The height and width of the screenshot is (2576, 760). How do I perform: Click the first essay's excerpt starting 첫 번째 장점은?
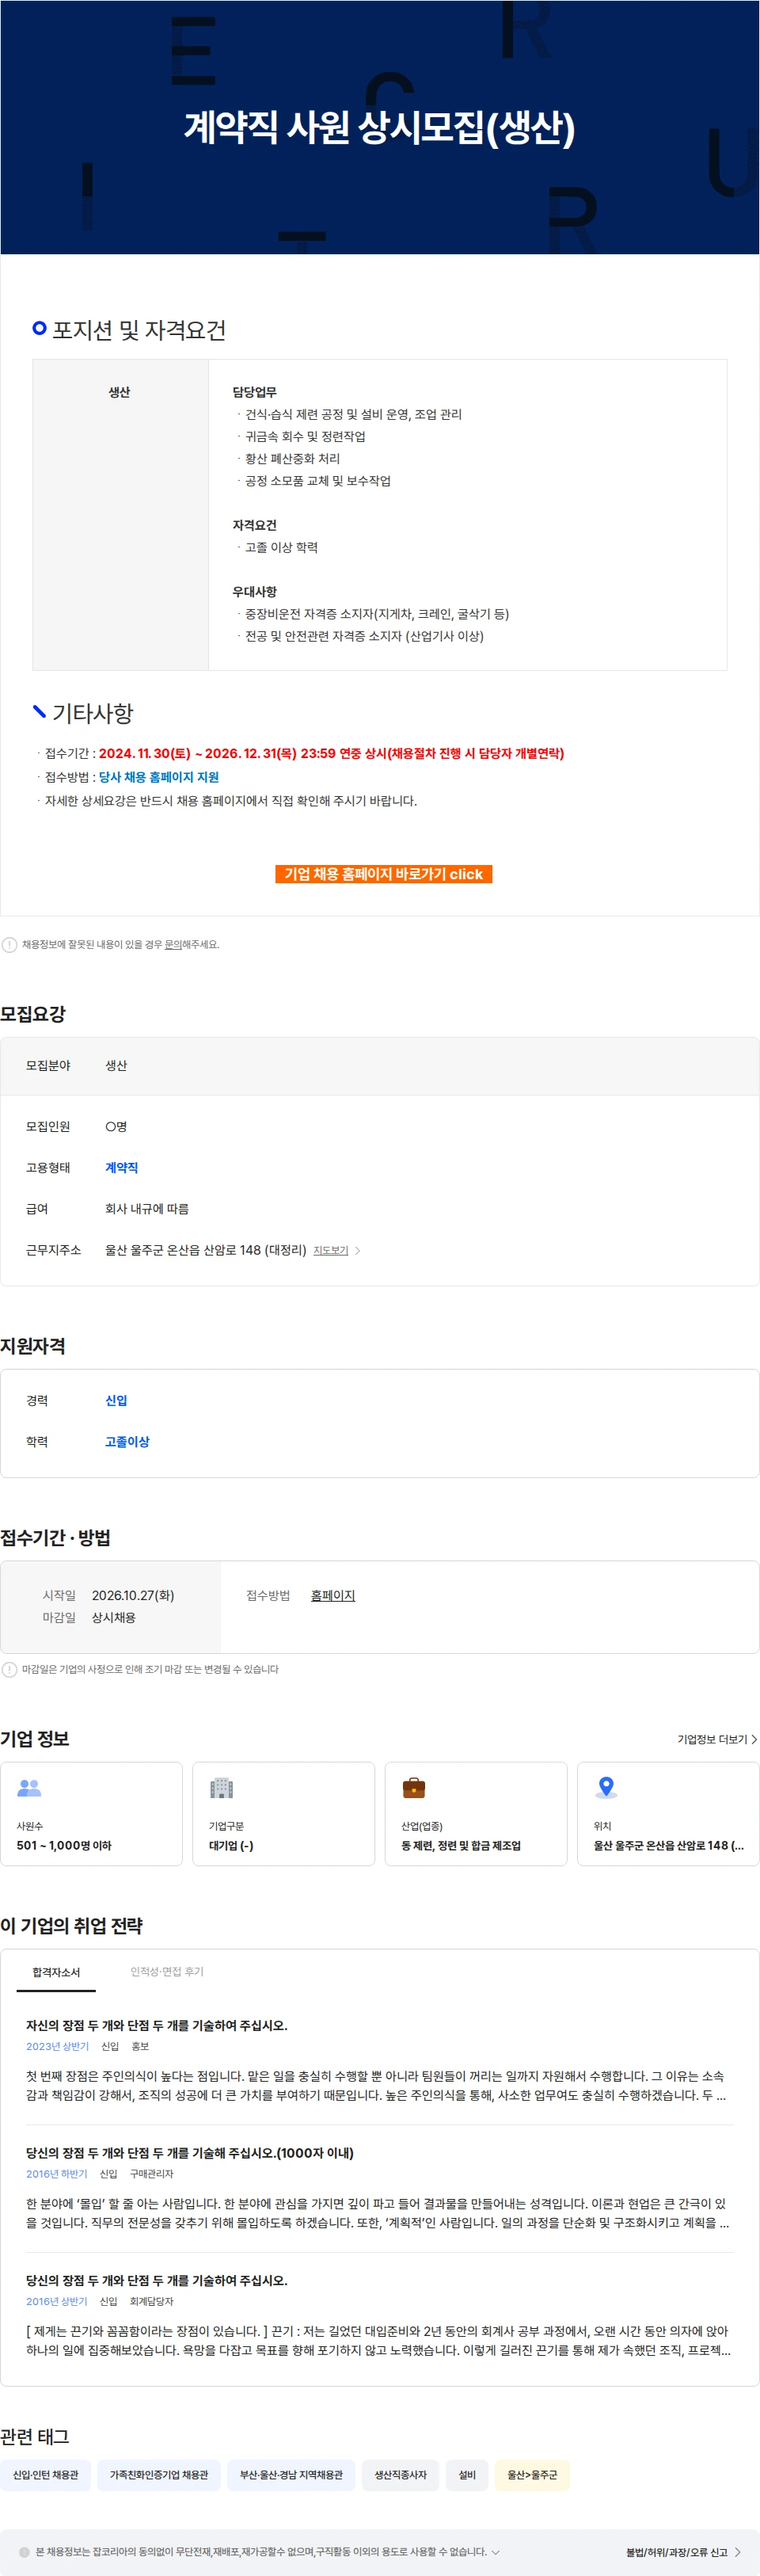[376, 2086]
